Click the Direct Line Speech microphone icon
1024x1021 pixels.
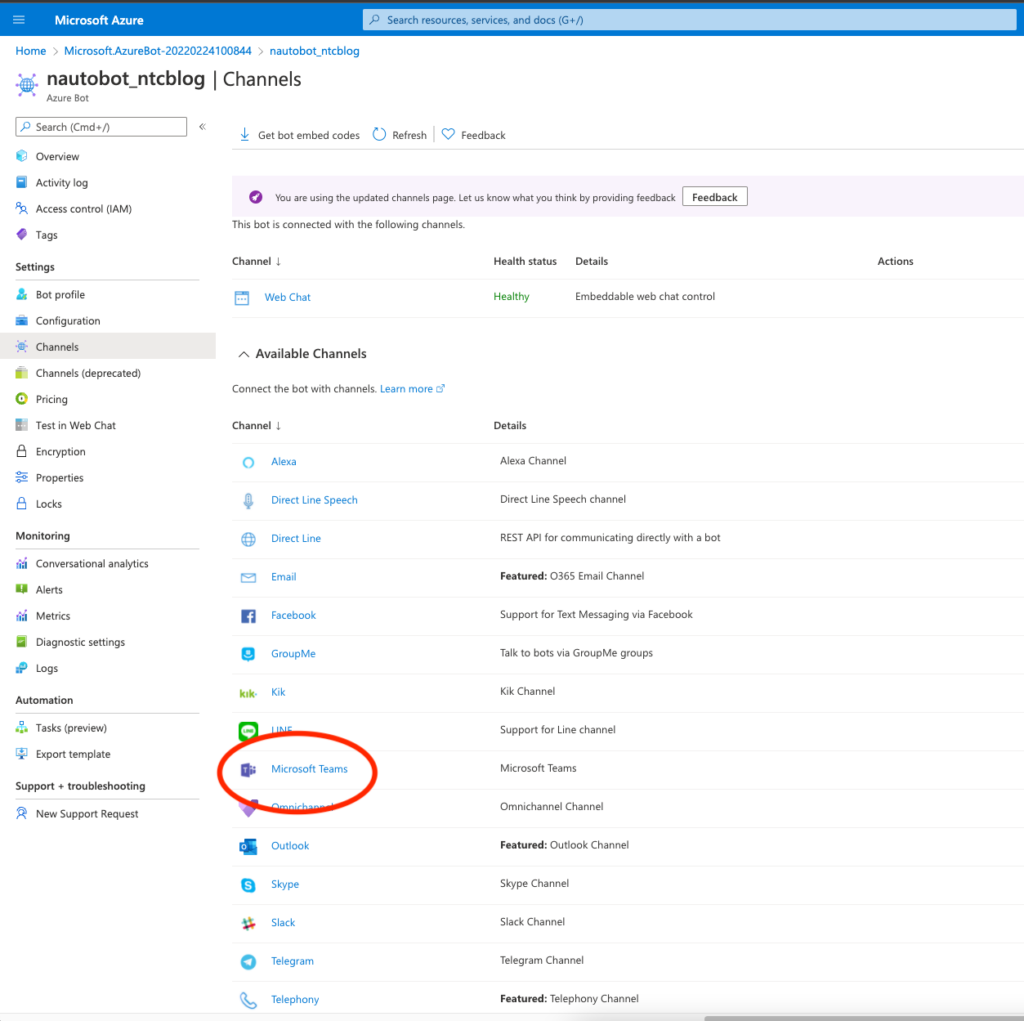(248, 500)
